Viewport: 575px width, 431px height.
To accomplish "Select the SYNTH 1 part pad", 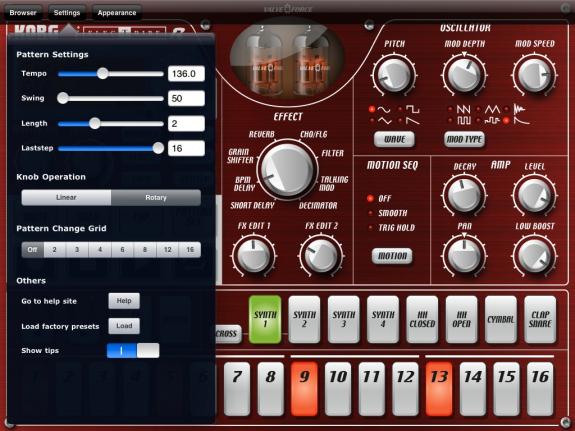I will coord(265,319).
